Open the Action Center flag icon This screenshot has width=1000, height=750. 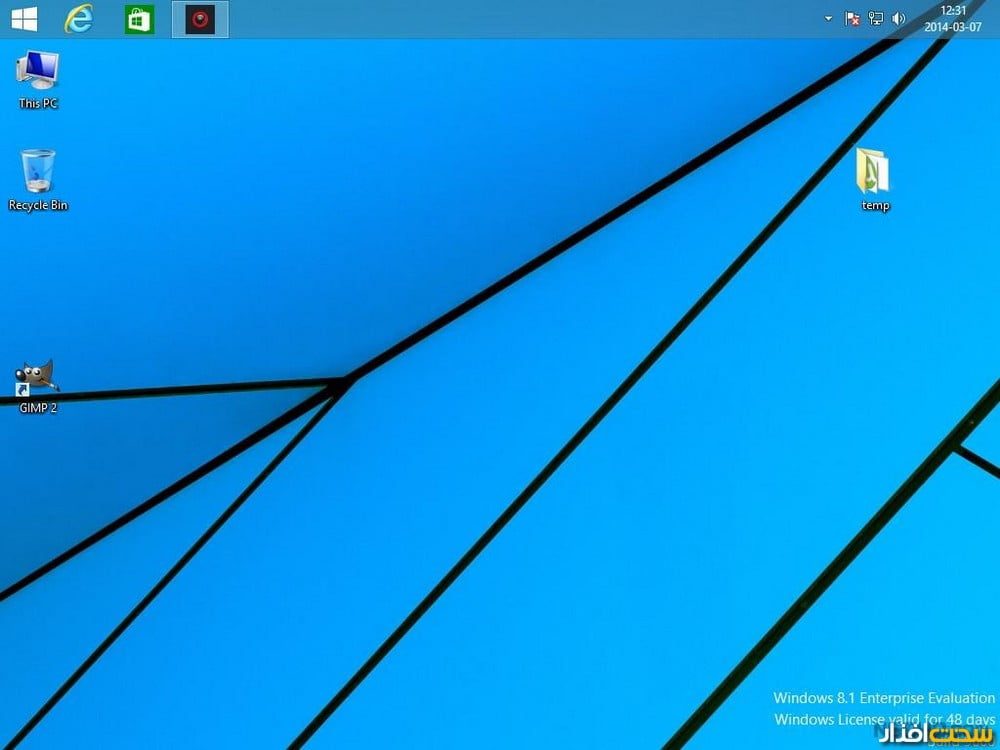click(x=853, y=19)
